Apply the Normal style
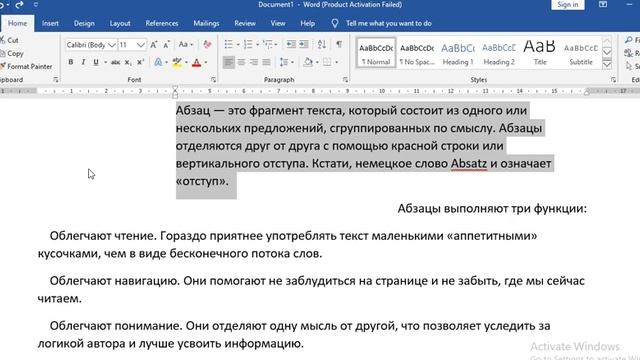The image size is (640, 360). [376, 53]
